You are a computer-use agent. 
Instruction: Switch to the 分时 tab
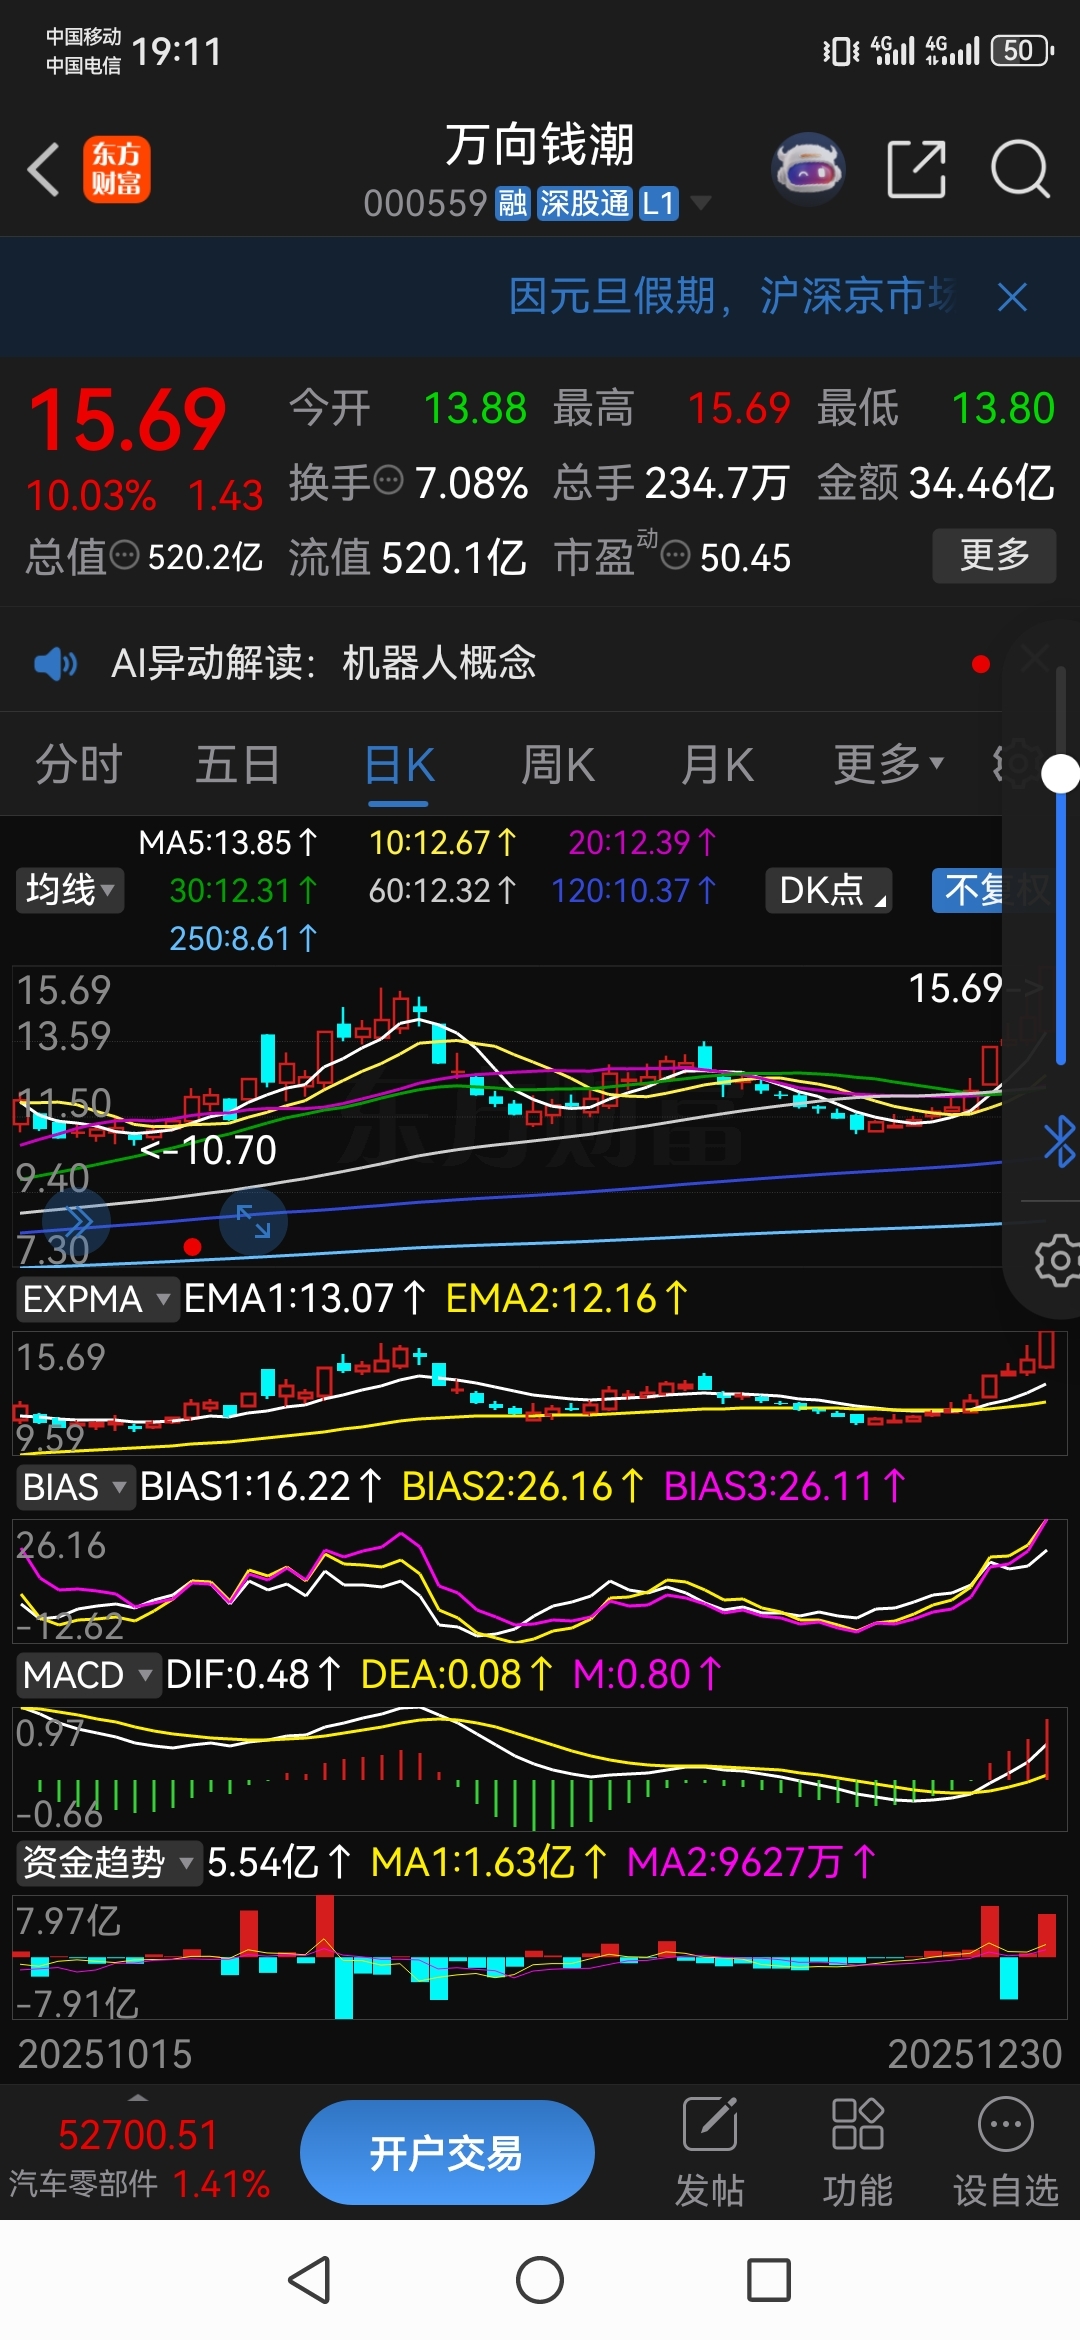tap(79, 765)
